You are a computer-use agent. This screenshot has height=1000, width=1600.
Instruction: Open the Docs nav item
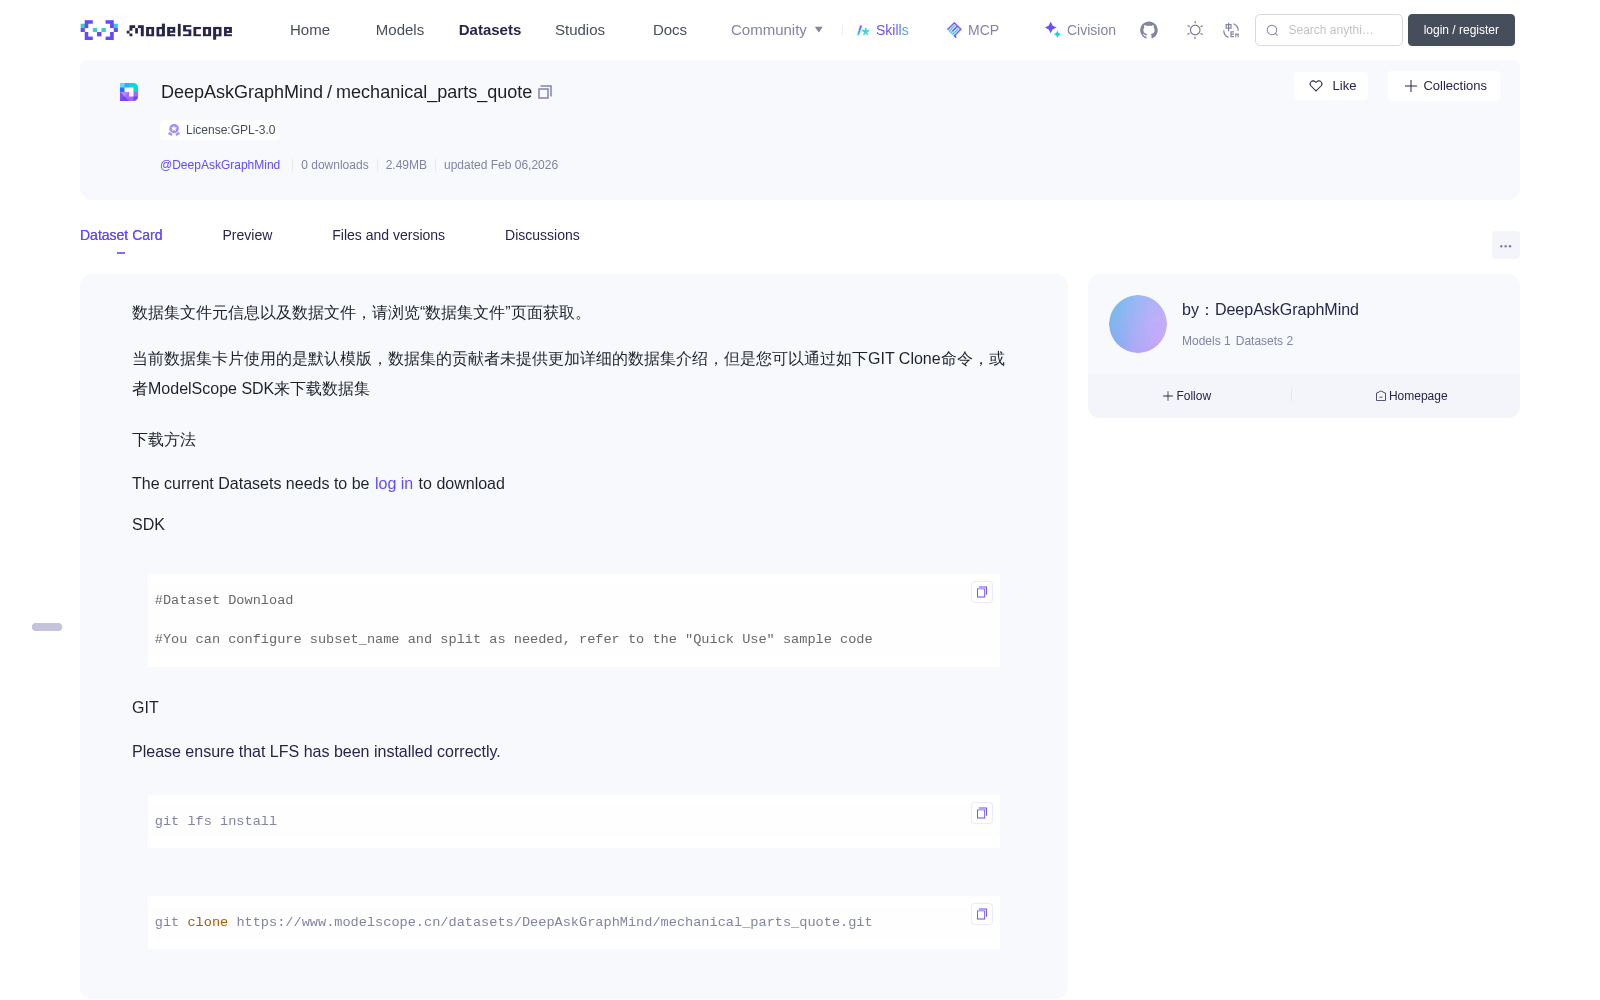point(670,30)
